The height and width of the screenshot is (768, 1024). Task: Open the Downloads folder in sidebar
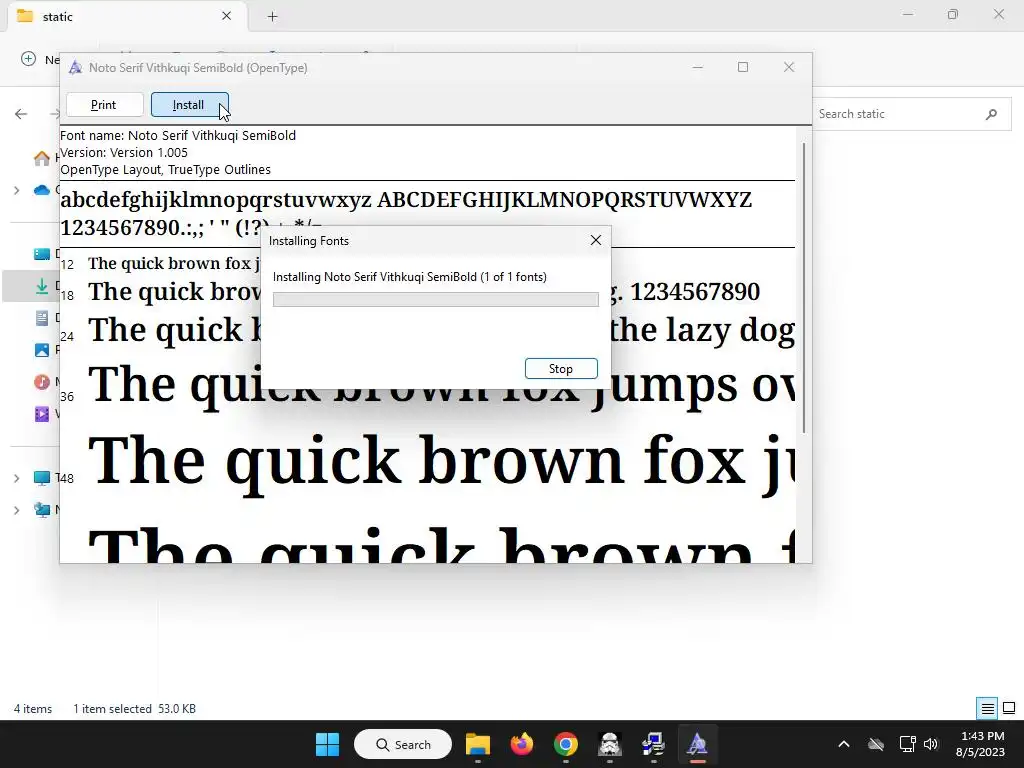pos(42,286)
